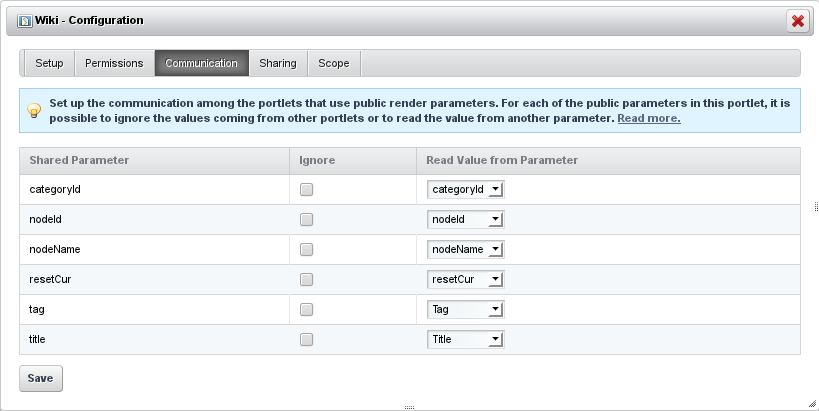This screenshot has width=819, height=411.
Task: Click the bottom edge resize handle
Action: coord(410,407)
